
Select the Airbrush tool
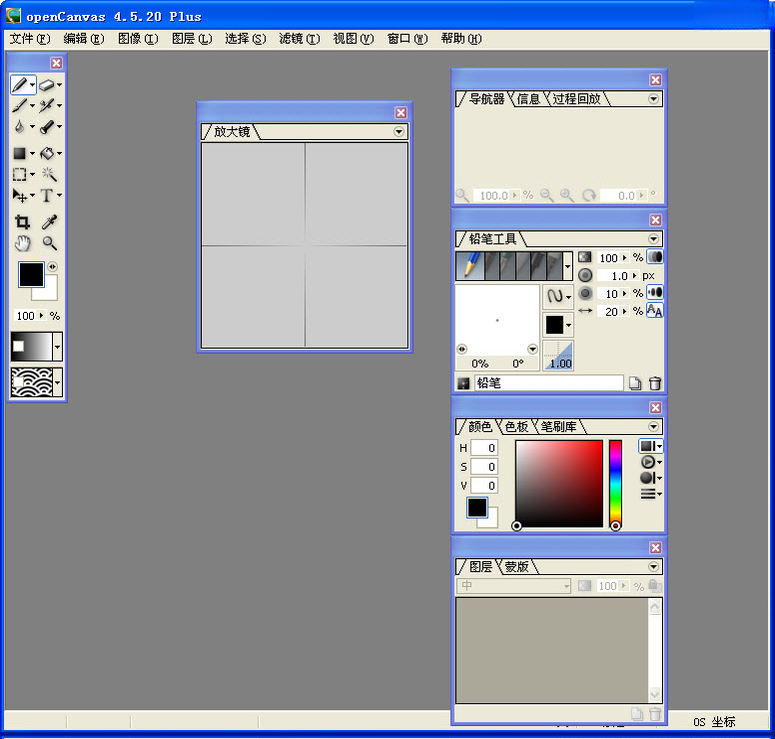[46, 105]
